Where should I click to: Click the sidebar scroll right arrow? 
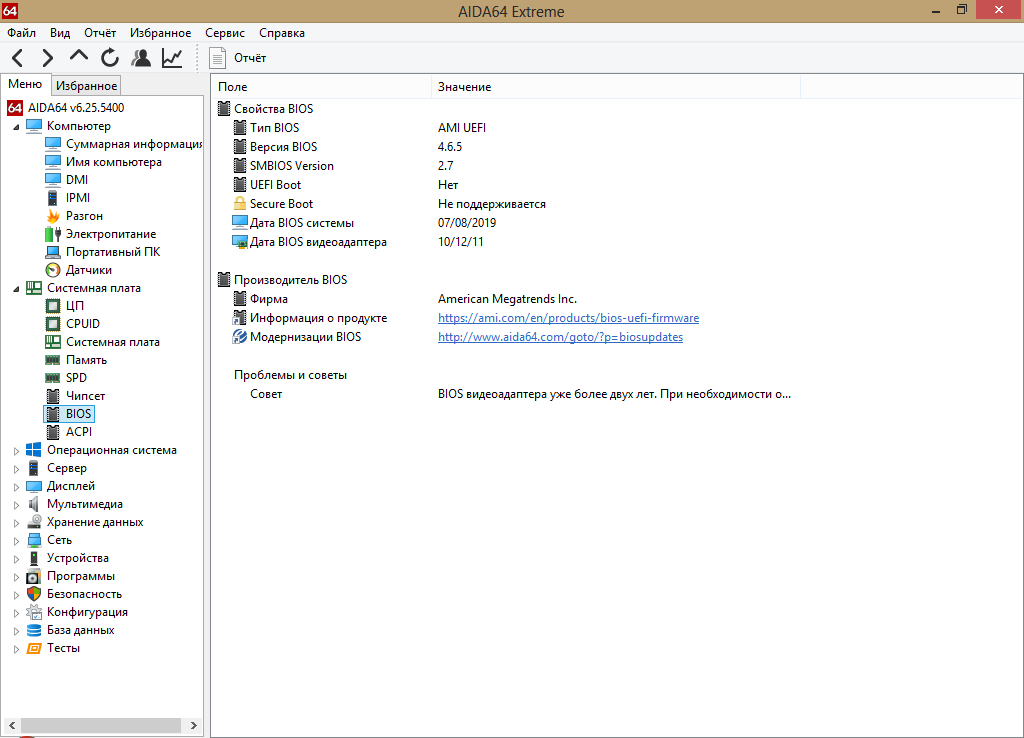[x=193, y=726]
